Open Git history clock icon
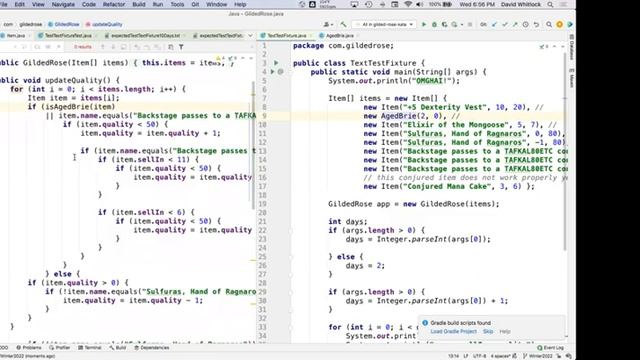The height and width of the screenshot is (360, 640). (526, 24)
